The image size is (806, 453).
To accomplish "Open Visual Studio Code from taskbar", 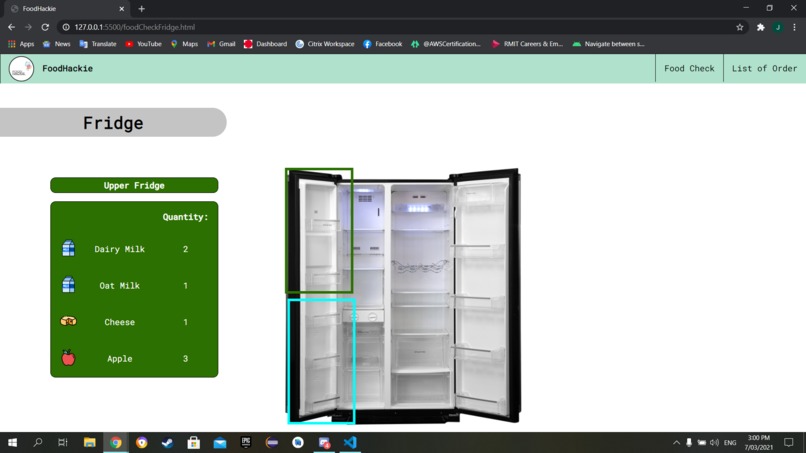I will coord(350,442).
